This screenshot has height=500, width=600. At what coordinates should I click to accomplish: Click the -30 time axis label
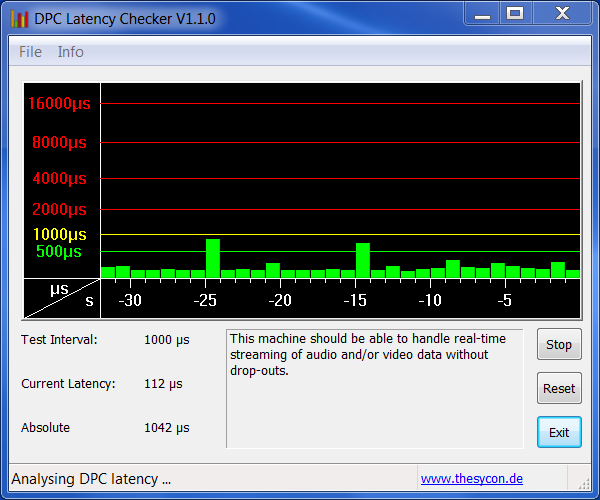pyautogui.click(x=130, y=300)
